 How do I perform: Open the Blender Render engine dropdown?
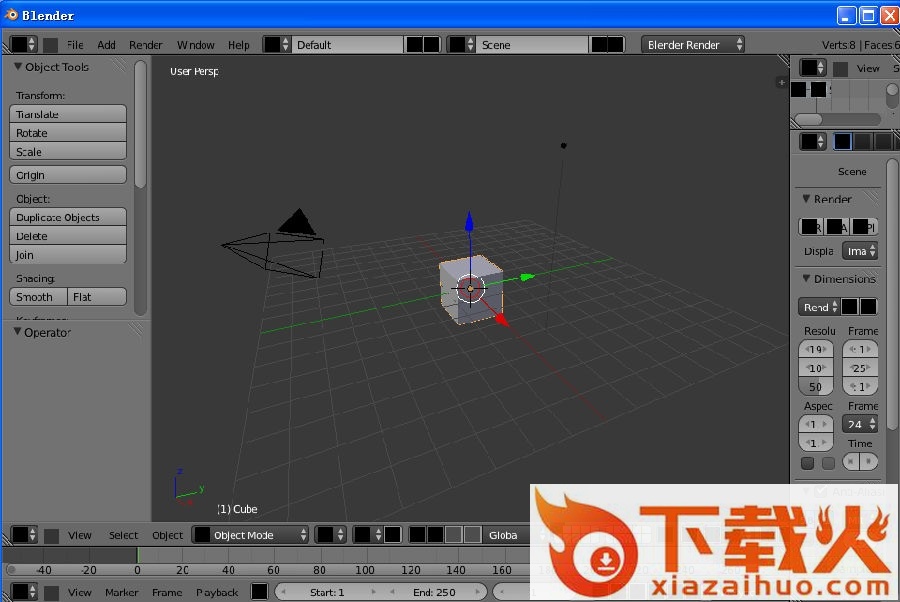pyautogui.click(x=693, y=45)
